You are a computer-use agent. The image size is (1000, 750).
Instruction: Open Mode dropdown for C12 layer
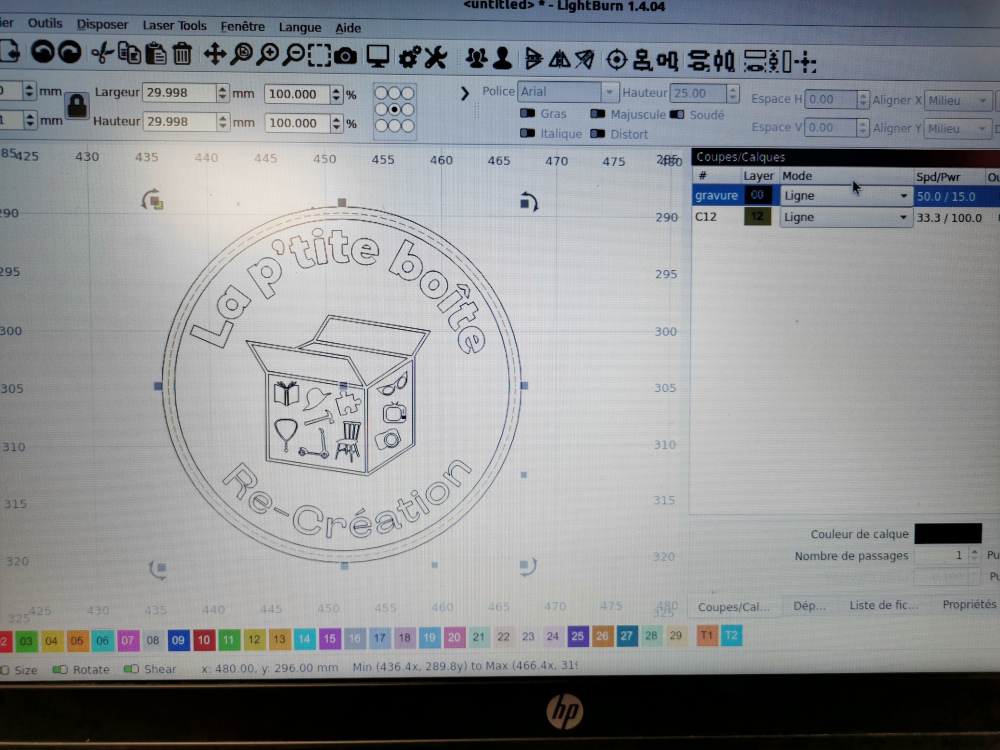[x=845, y=217]
